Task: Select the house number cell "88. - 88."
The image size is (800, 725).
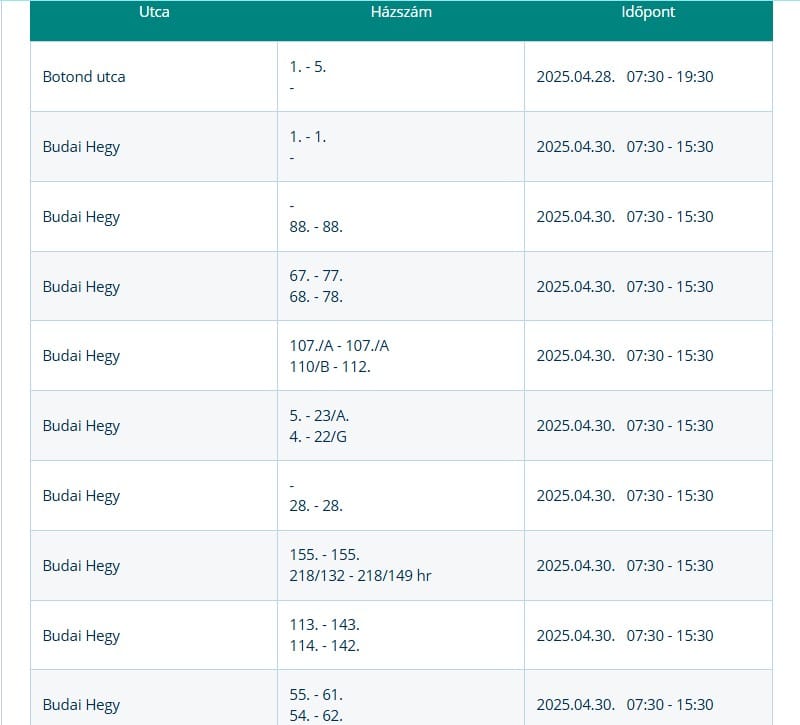Action: [x=316, y=226]
